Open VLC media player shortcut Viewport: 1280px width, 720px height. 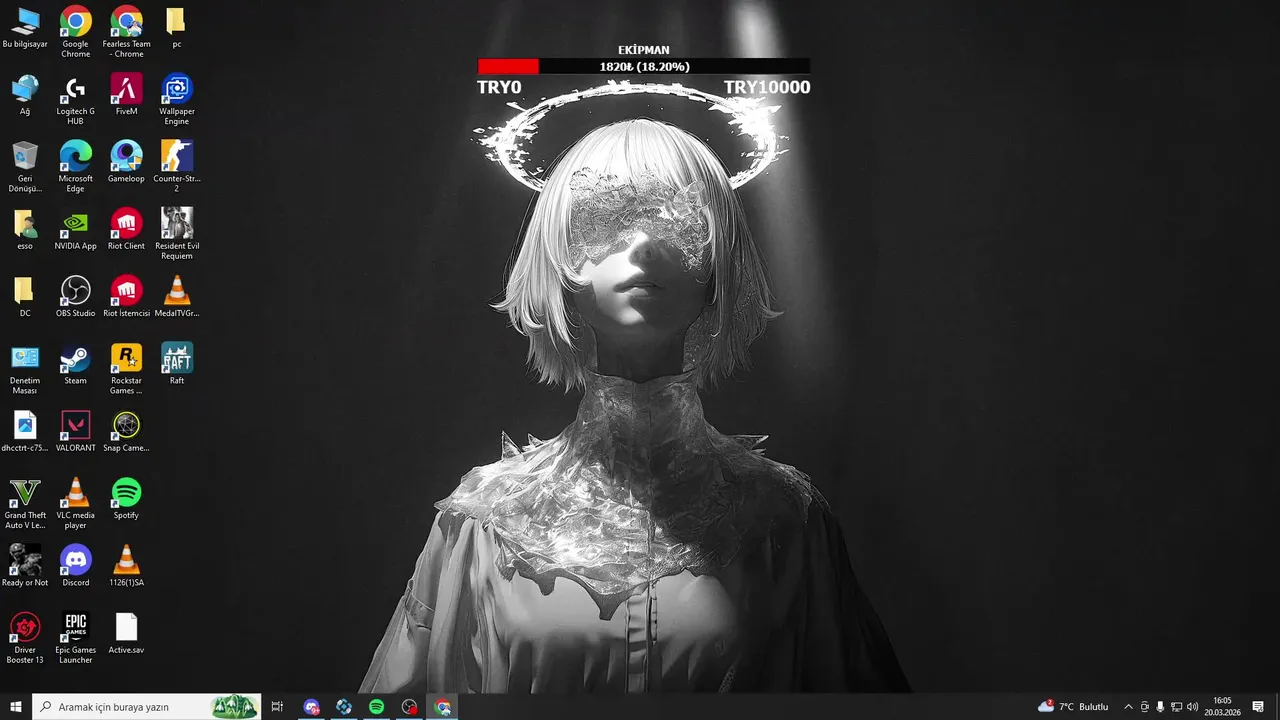76,504
